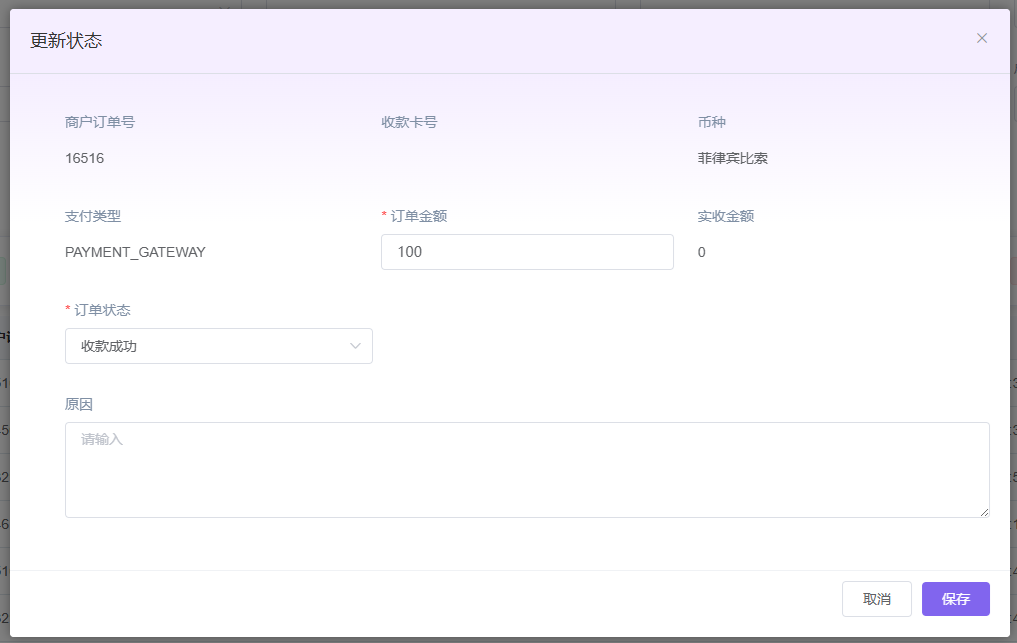
Task: Click the payment type PAYMENT_GATEWAY text
Action: (134, 252)
